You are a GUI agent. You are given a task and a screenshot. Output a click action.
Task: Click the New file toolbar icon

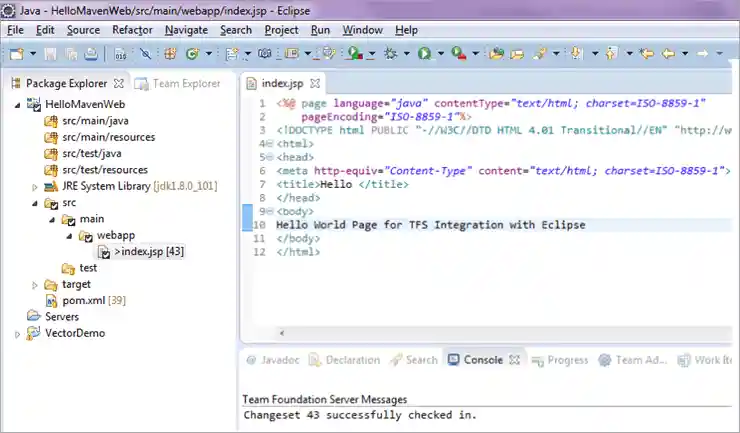pyautogui.click(x=17, y=53)
